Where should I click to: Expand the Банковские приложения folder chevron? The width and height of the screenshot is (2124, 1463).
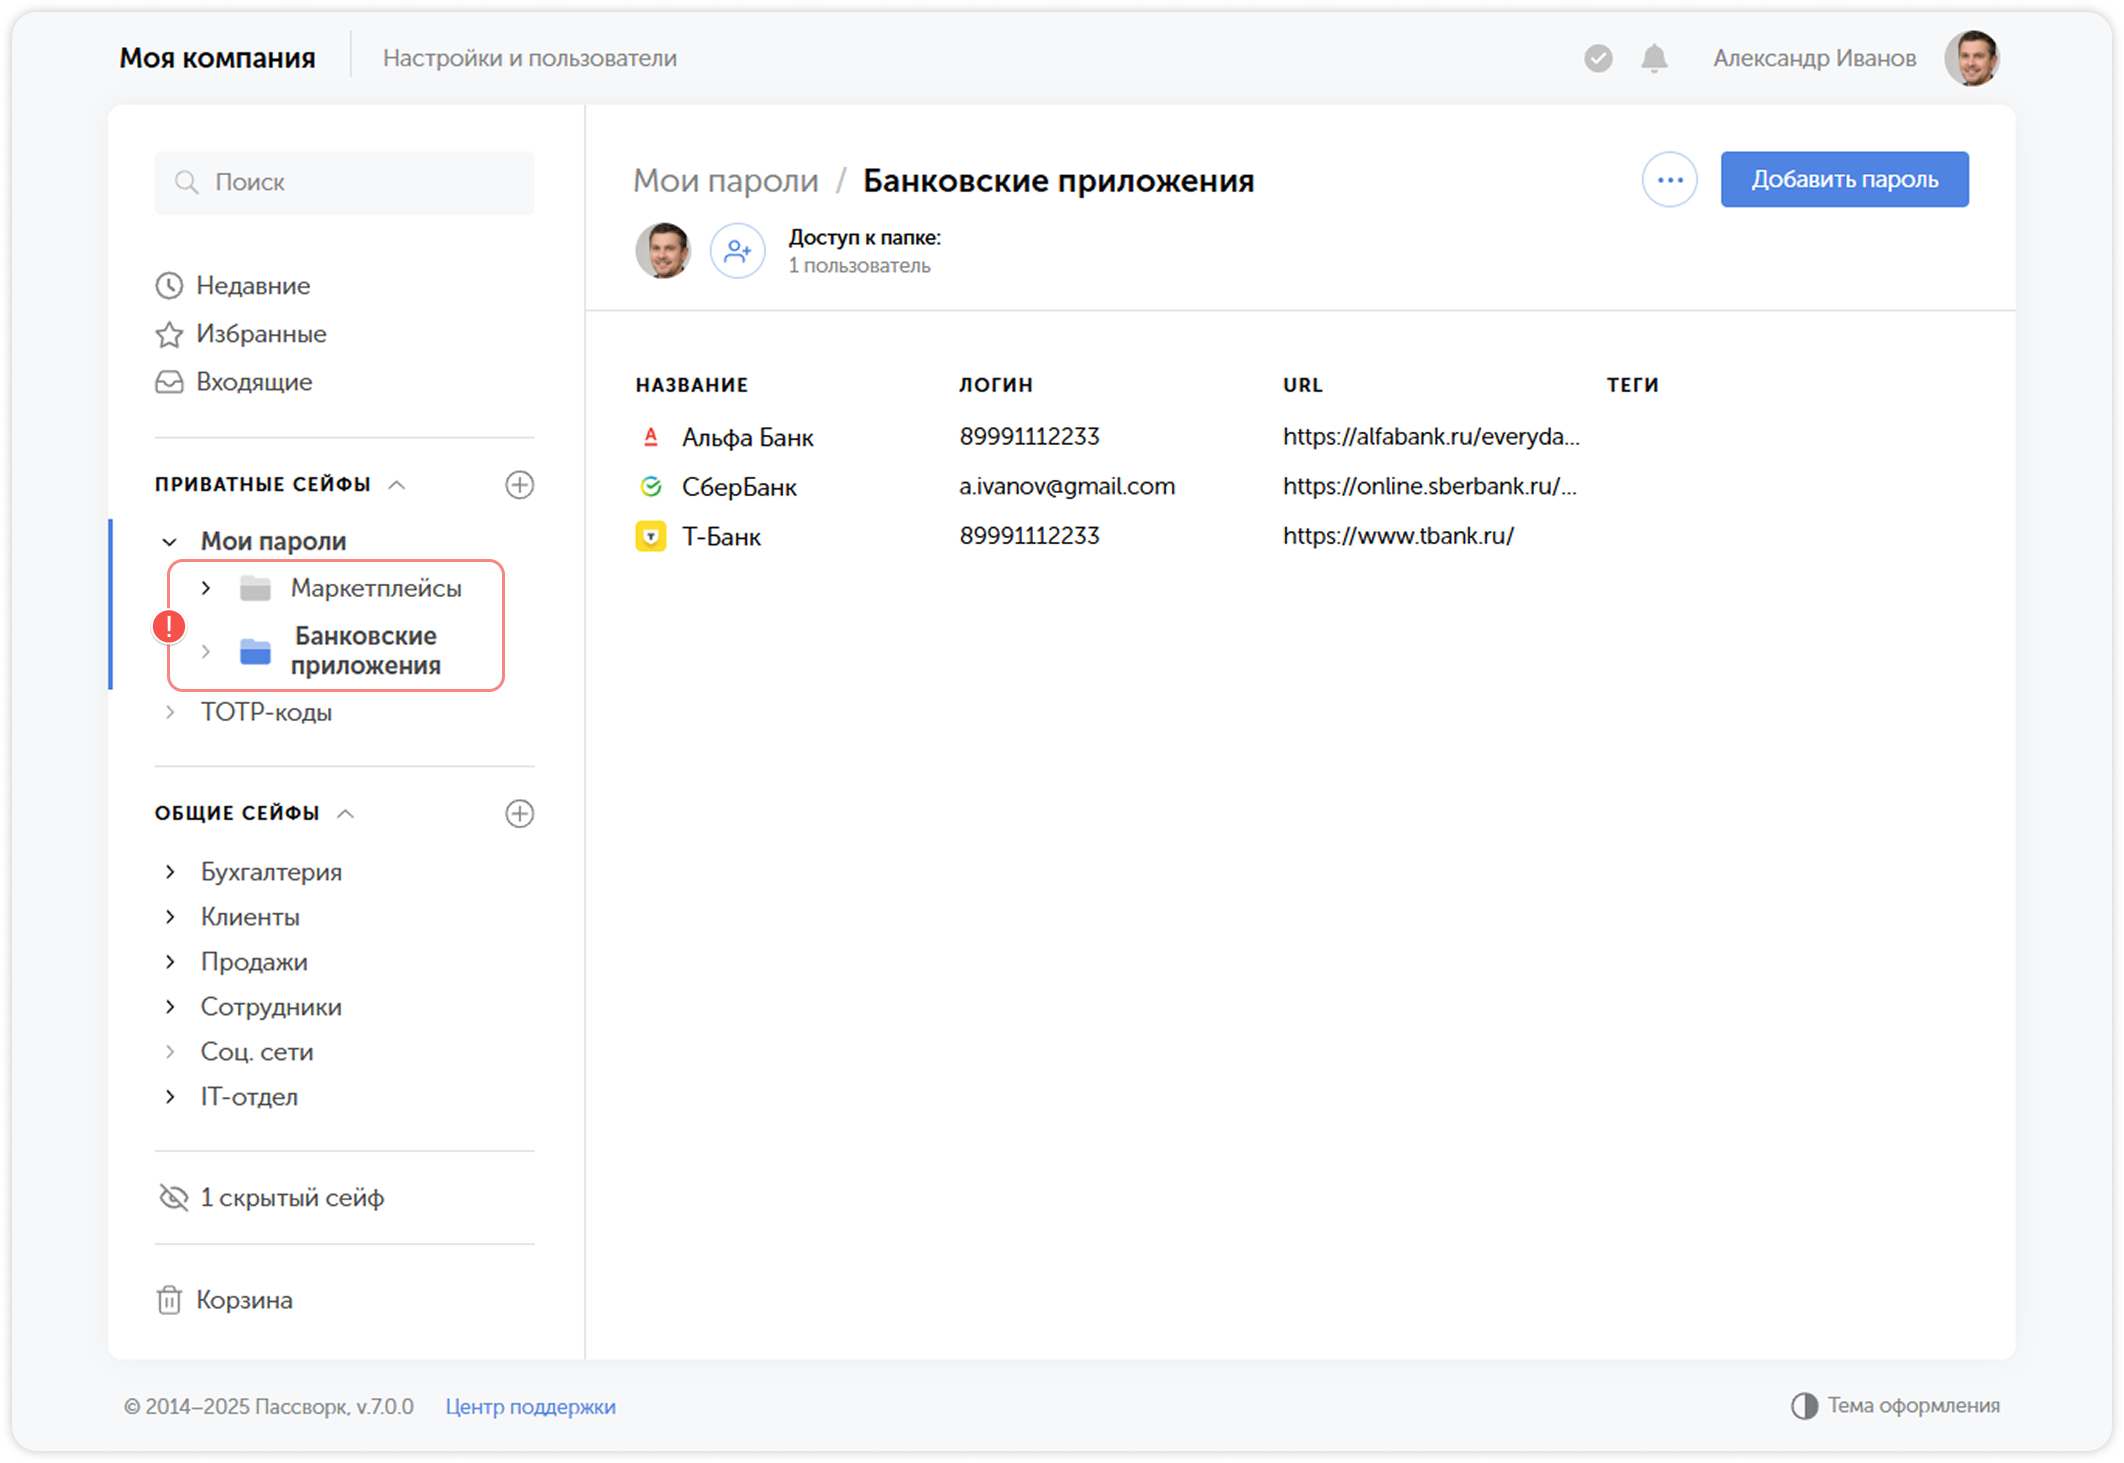[x=206, y=651]
